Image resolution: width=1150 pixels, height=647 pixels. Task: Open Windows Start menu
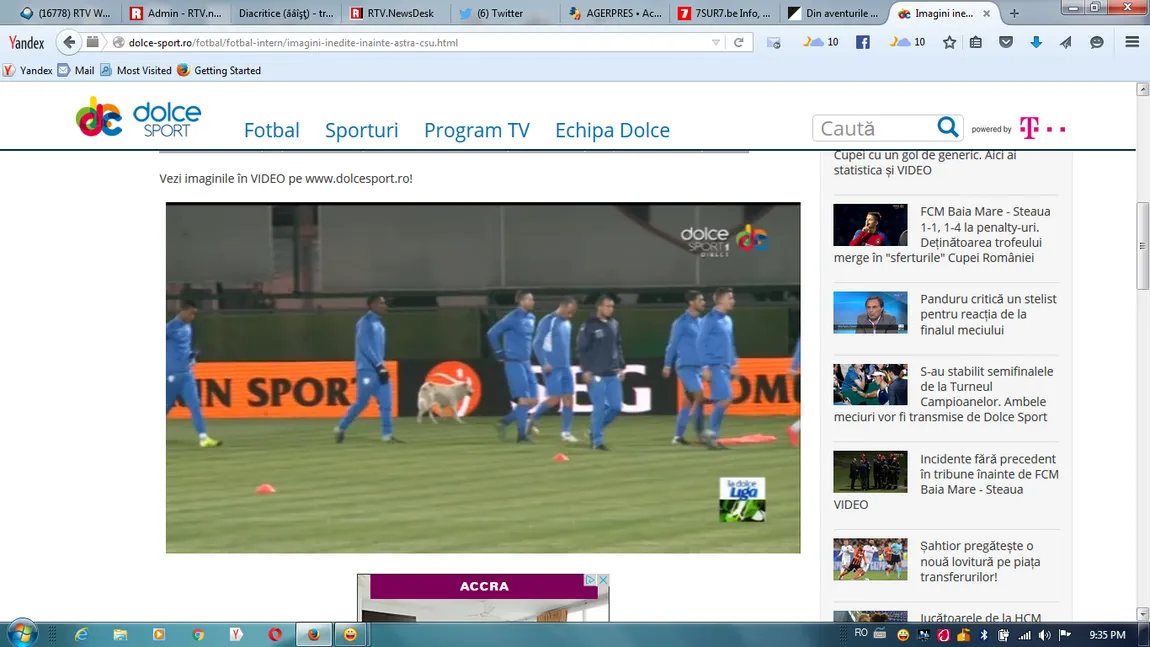click(21, 634)
